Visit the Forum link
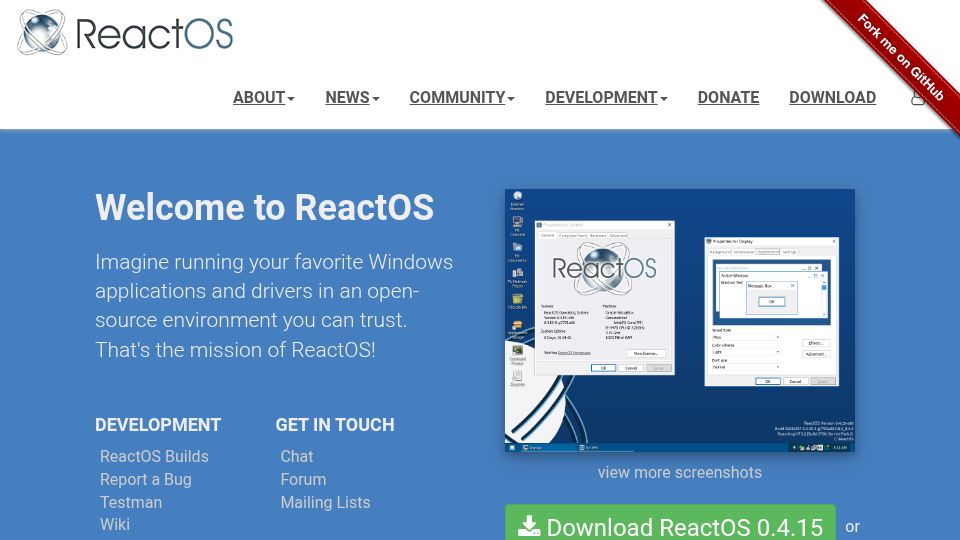The height and width of the screenshot is (540, 960). [x=303, y=479]
